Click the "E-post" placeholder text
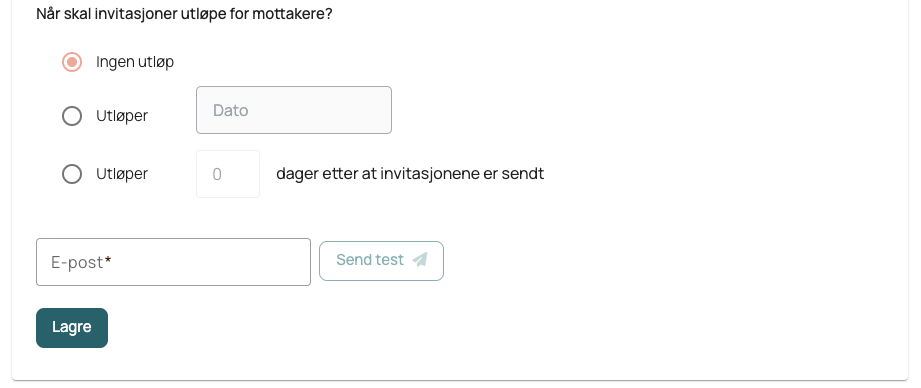The height and width of the screenshot is (388, 921). coord(78,262)
